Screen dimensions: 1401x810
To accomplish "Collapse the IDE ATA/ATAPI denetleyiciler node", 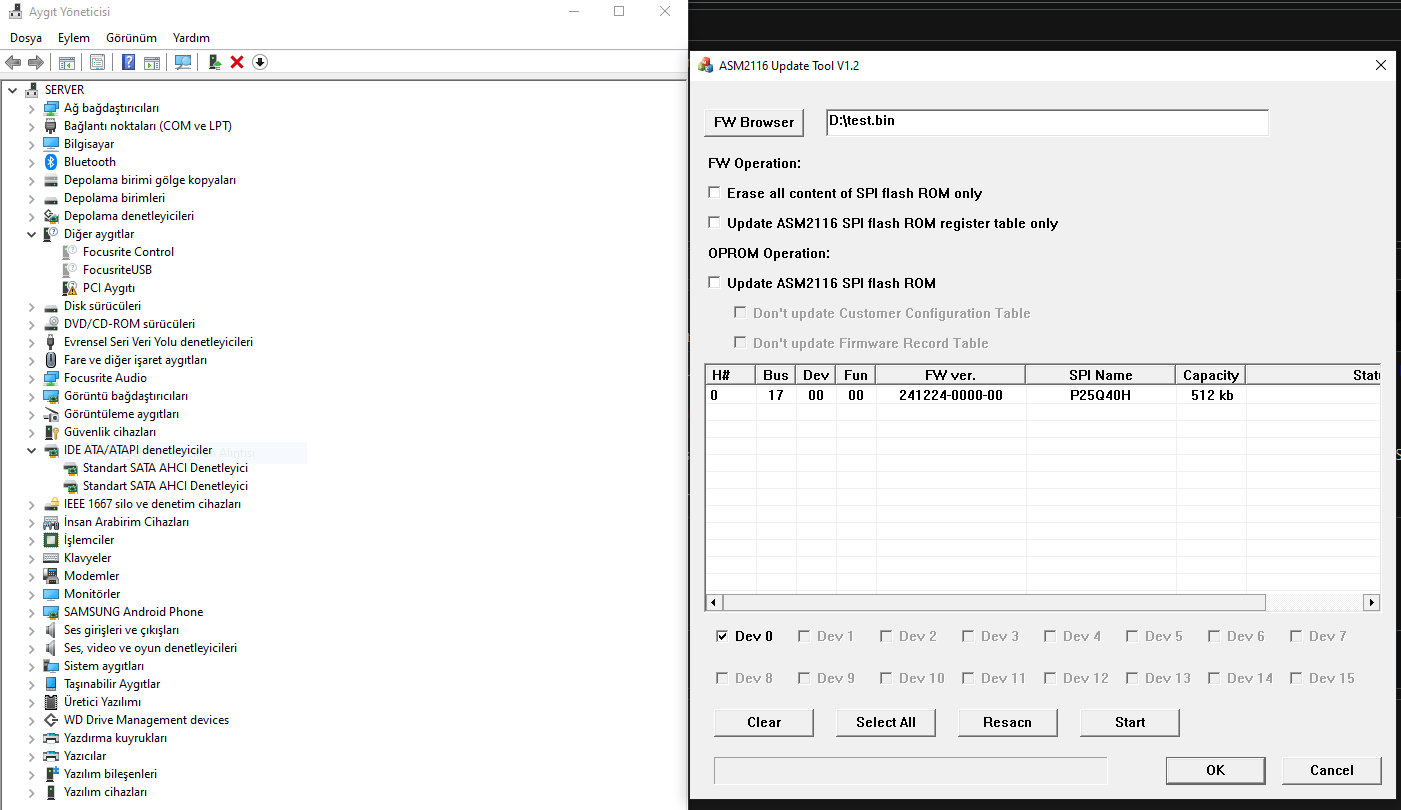I will (x=32, y=450).
